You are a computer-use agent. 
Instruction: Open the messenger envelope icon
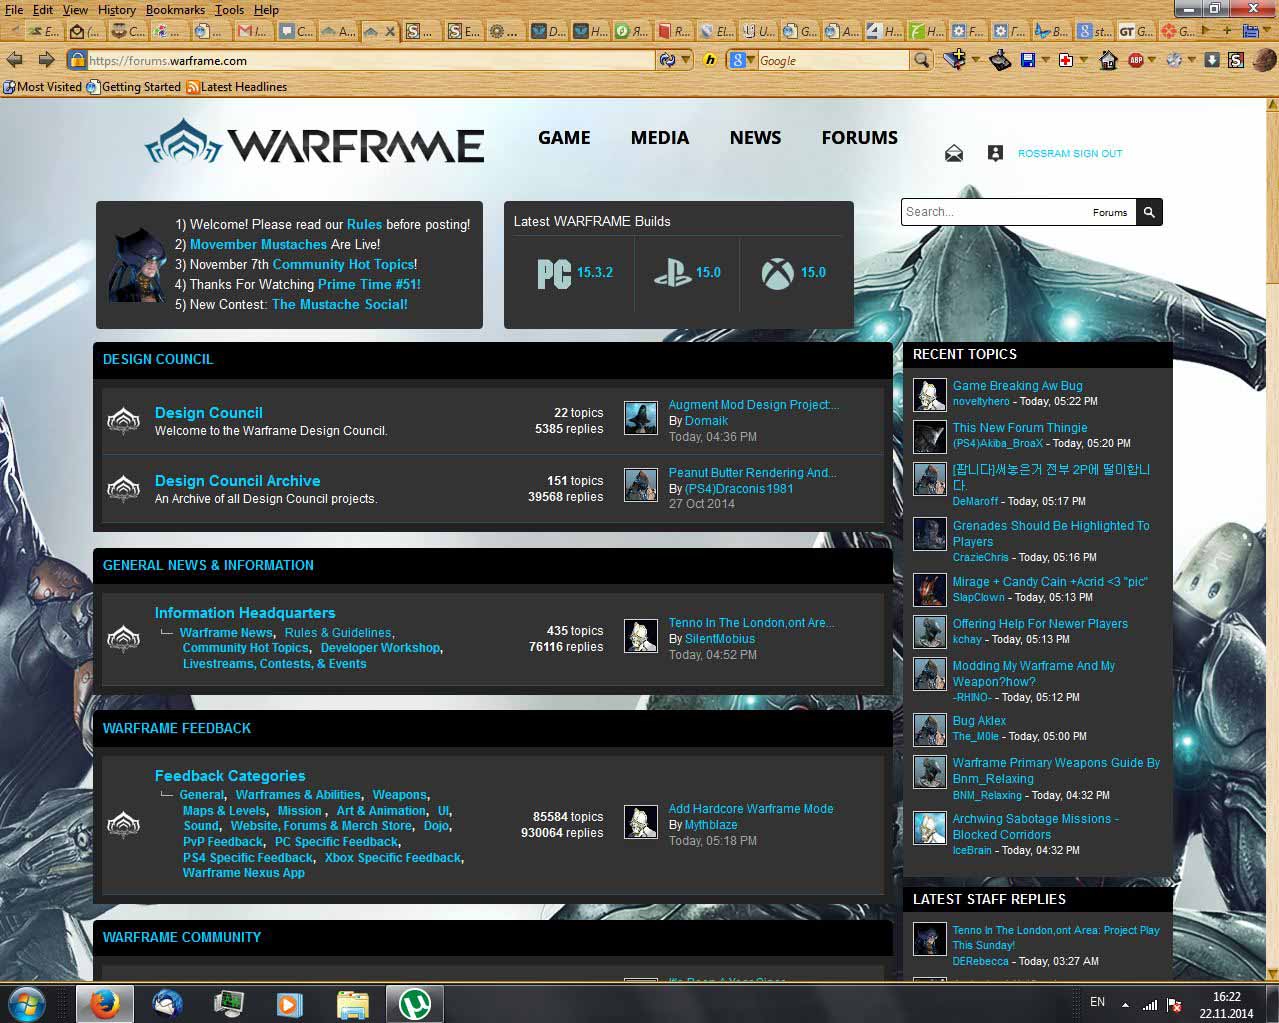click(x=954, y=153)
